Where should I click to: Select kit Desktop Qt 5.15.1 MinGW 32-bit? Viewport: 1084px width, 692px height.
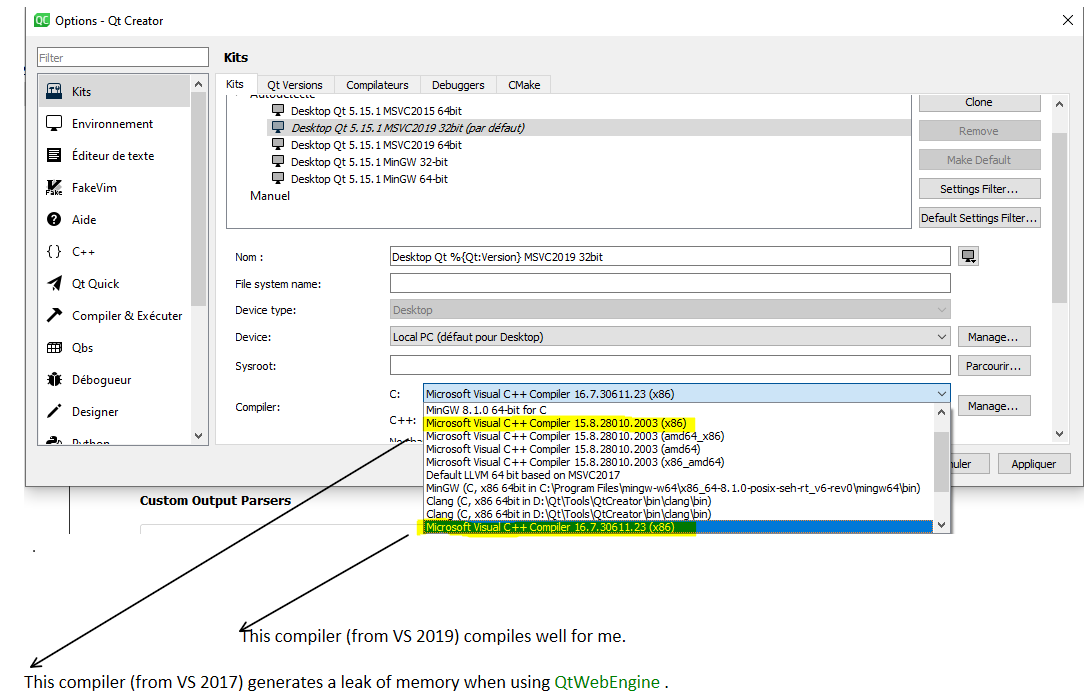click(x=369, y=162)
